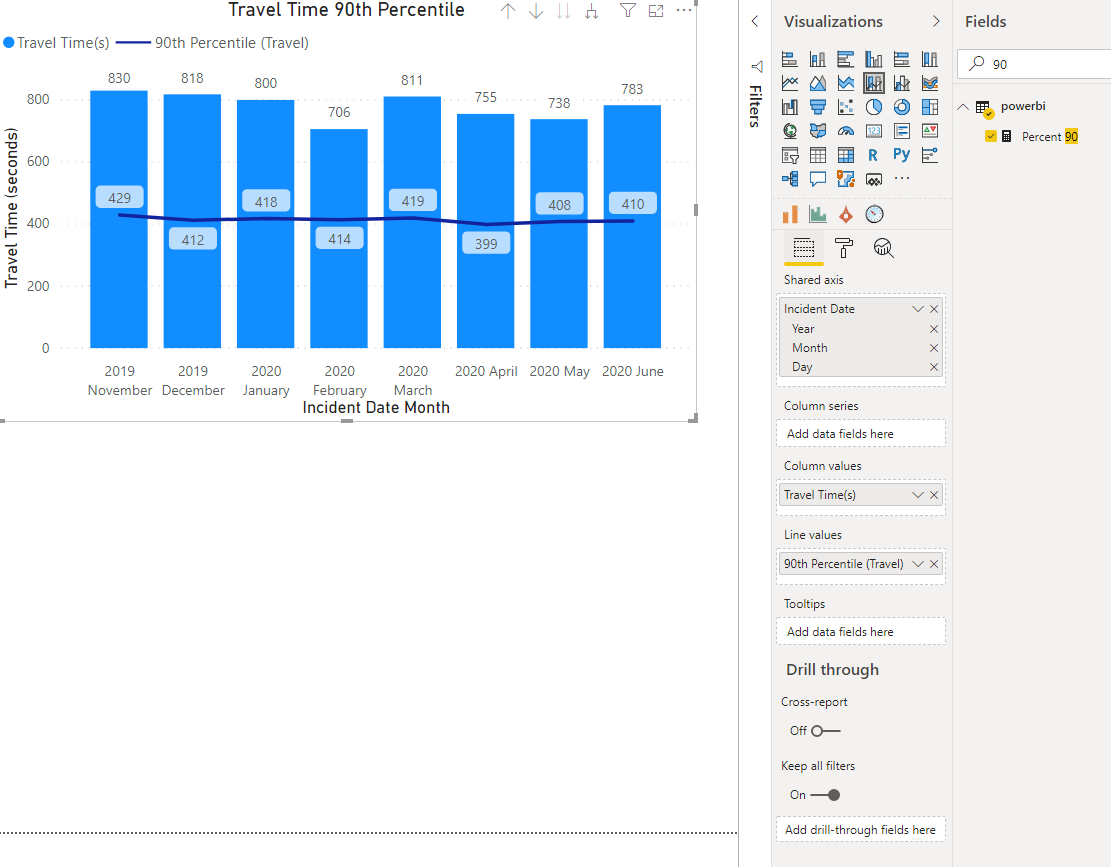Select the orange bar custom visual
The width and height of the screenshot is (1111, 867).
point(790,214)
